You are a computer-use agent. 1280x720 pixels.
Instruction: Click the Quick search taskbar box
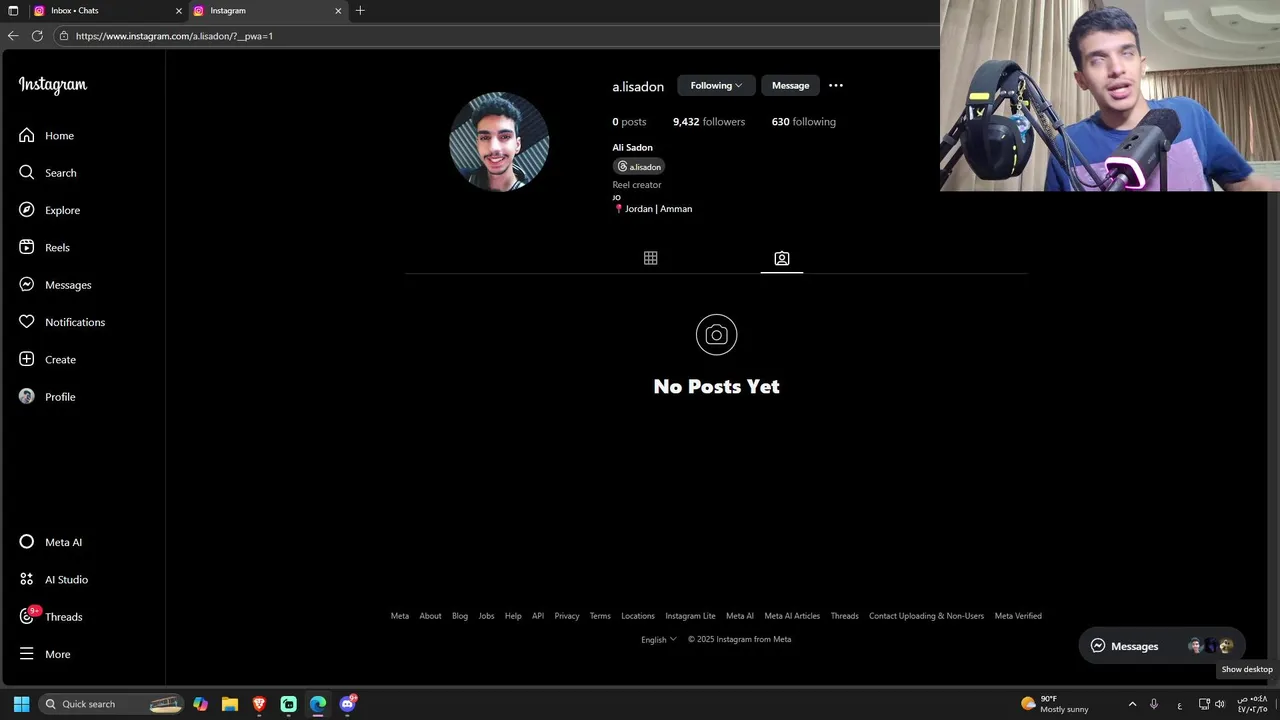(x=112, y=704)
